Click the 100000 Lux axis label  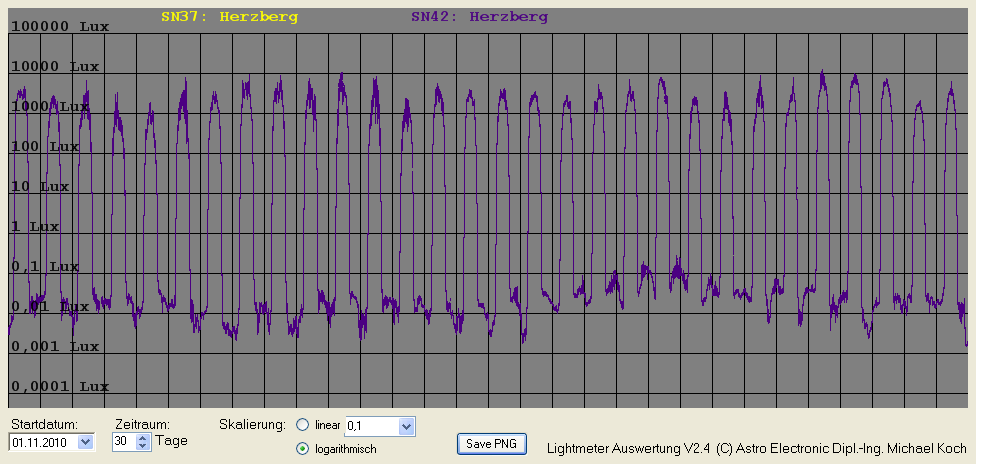click(x=59, y=27)
